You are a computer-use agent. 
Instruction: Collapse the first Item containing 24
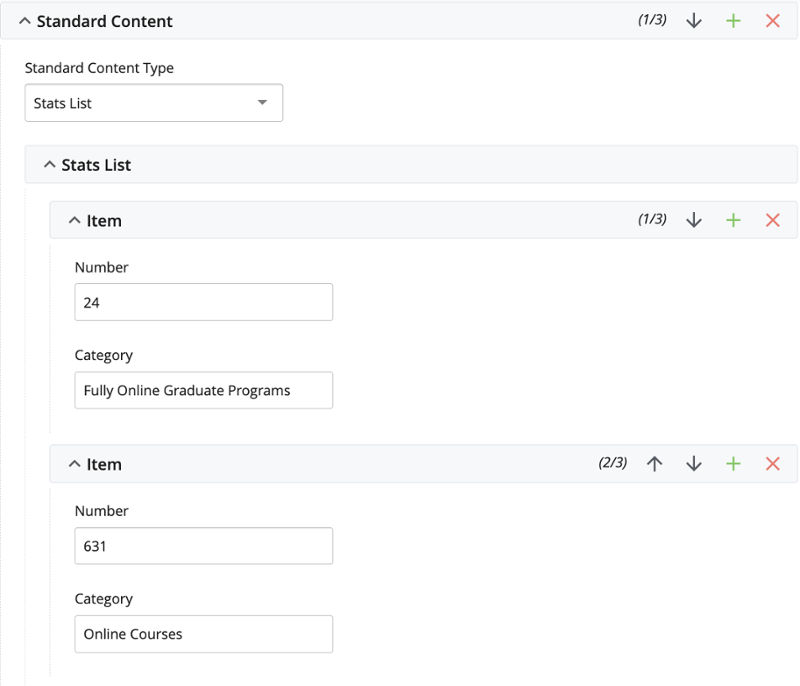click(74, 220)
